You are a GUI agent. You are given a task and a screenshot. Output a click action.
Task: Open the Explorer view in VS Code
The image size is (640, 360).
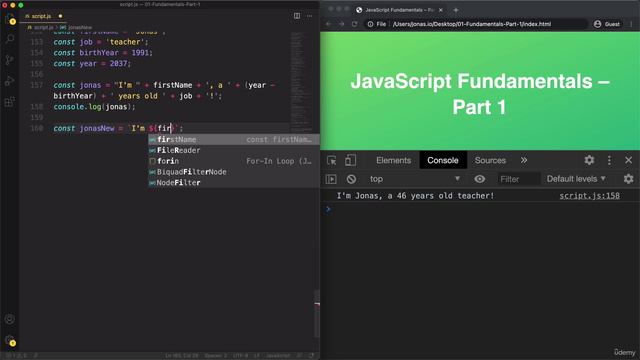pos(9,19)
